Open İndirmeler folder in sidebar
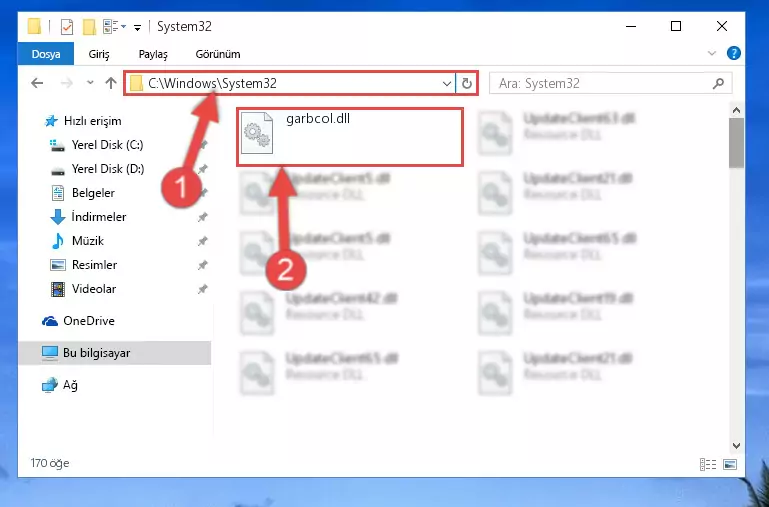This screenshot has height=507, width=769. coord(99,217)
